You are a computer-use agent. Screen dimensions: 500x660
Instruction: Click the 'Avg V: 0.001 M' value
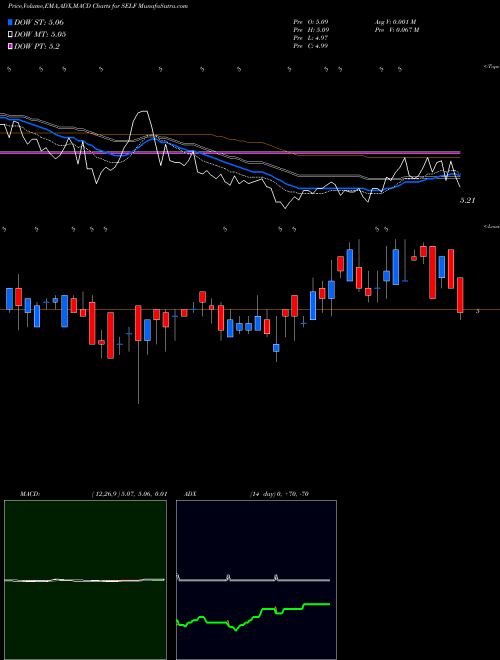tap(395, 22)
